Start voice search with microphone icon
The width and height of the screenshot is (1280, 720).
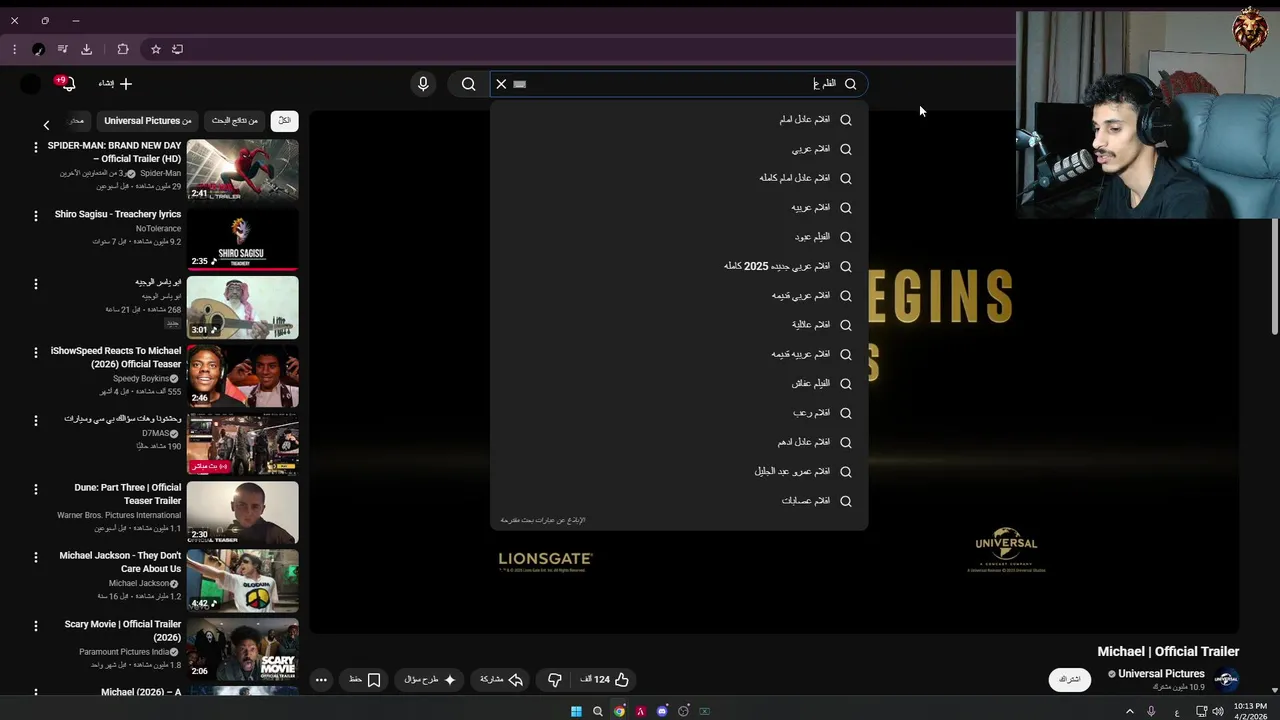click(x=423, y=84)
